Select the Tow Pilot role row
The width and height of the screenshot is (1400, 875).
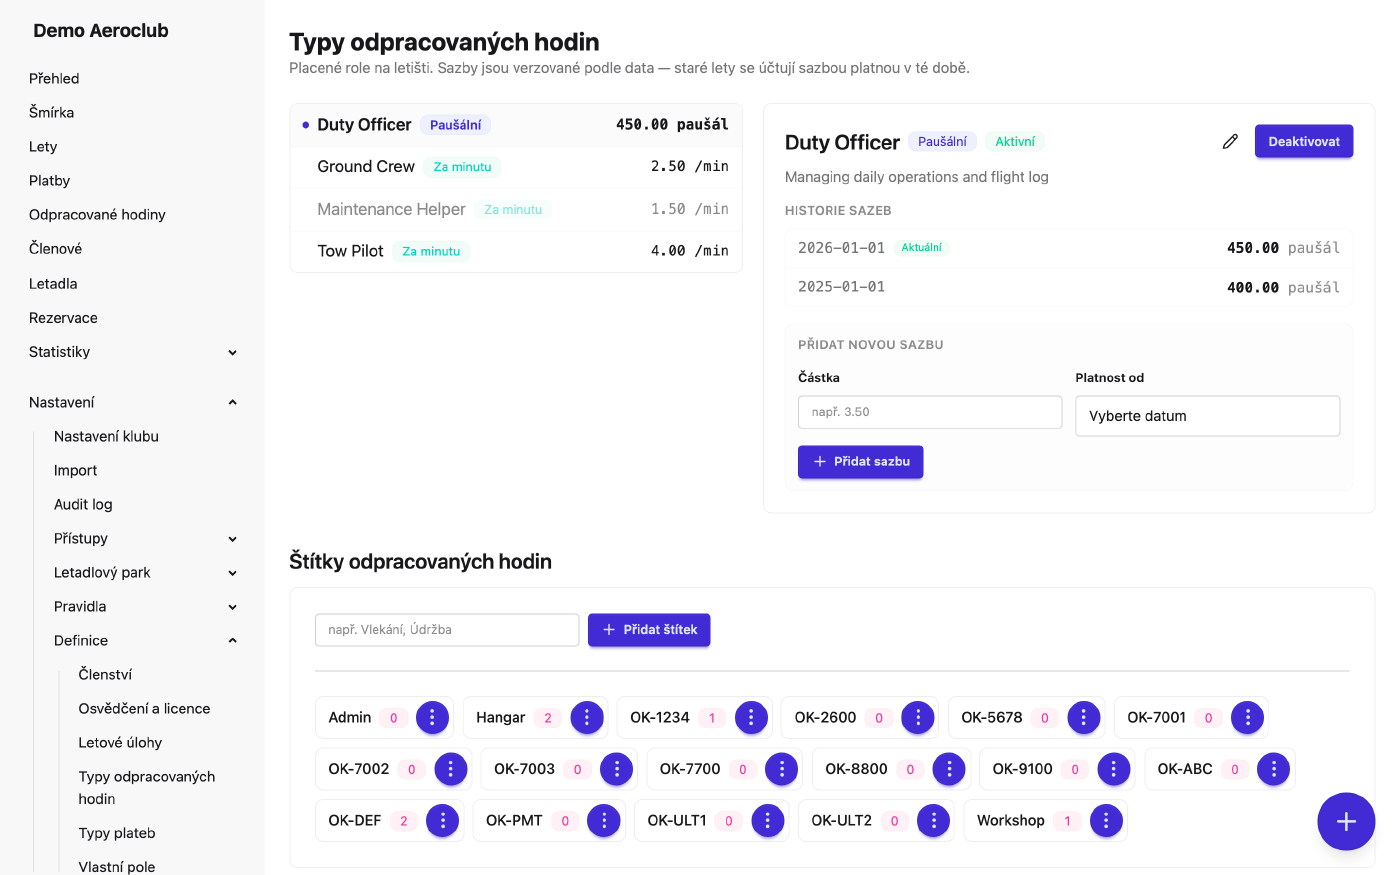coord(516,251)
